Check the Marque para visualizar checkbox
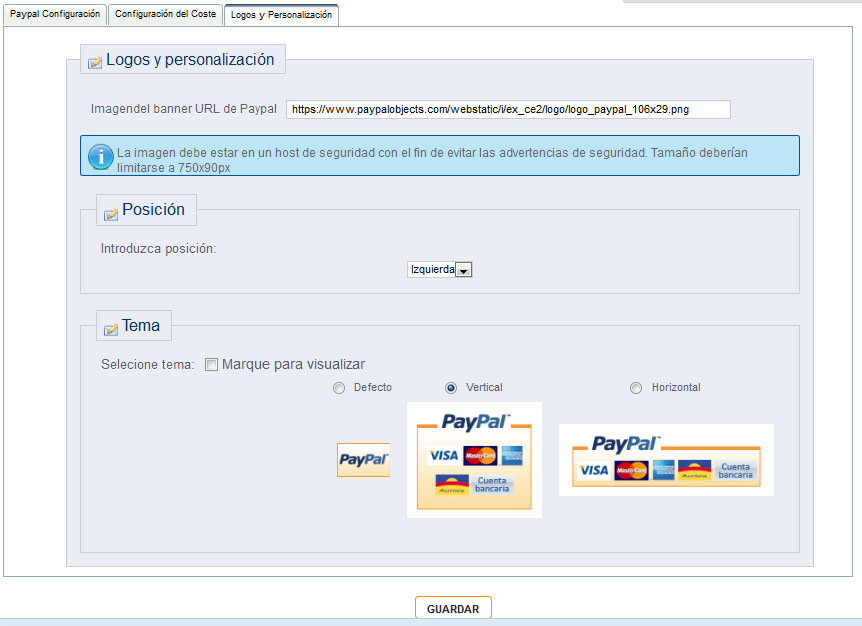 coord(211,364)
